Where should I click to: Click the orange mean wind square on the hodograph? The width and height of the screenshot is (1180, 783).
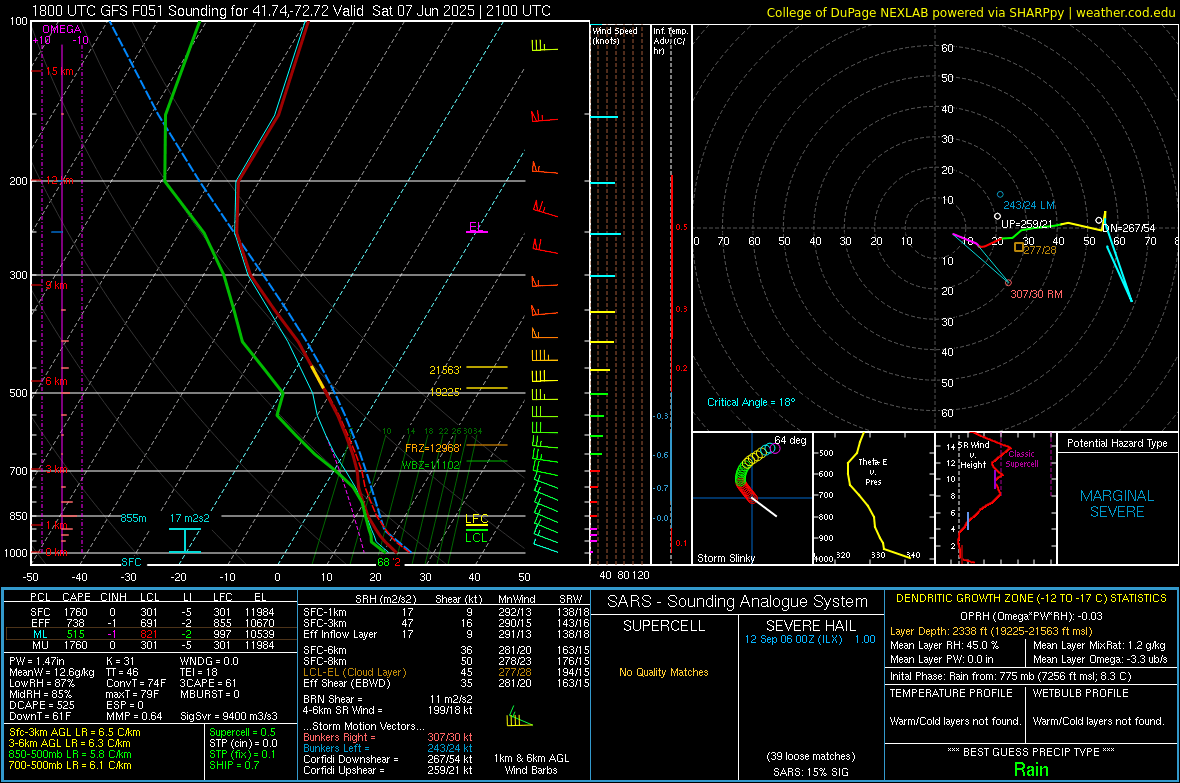pyautogui.click(x=1019, y=247)
